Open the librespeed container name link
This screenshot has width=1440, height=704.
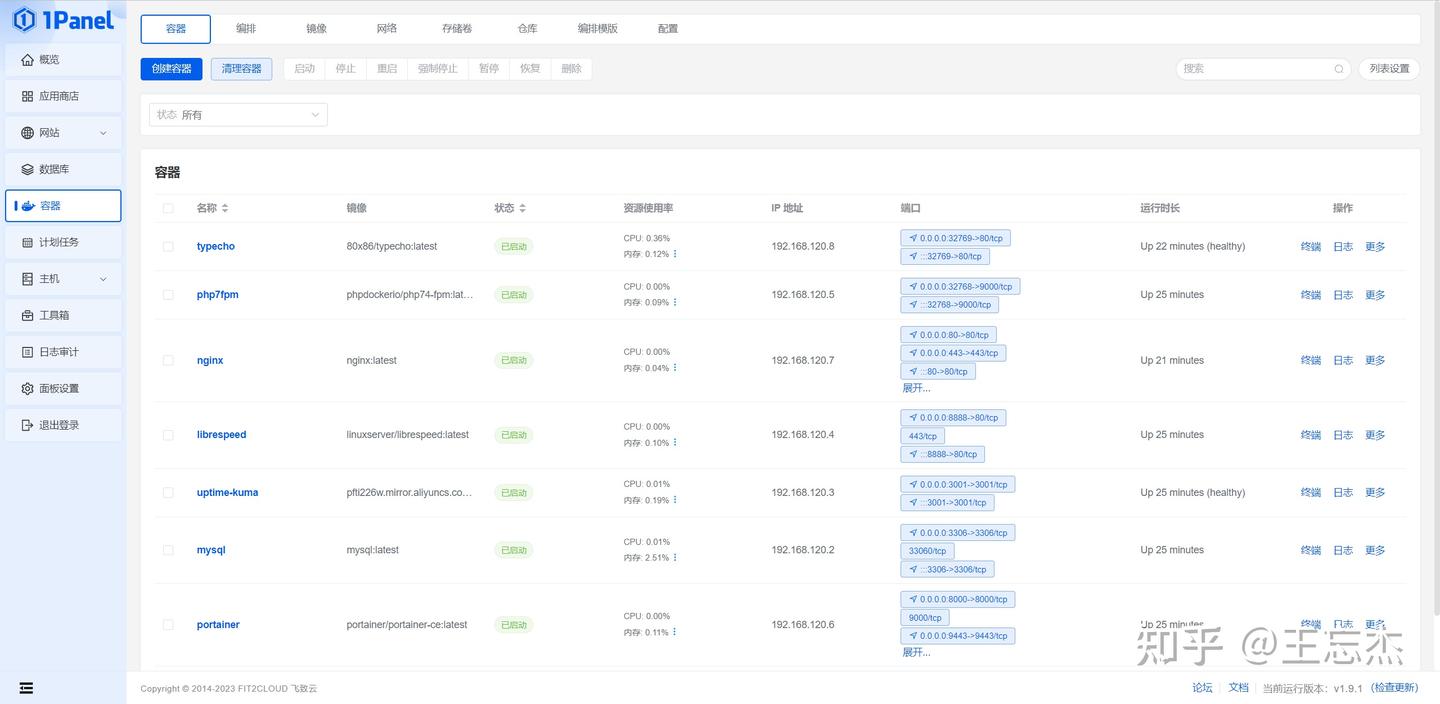point(221,435)
